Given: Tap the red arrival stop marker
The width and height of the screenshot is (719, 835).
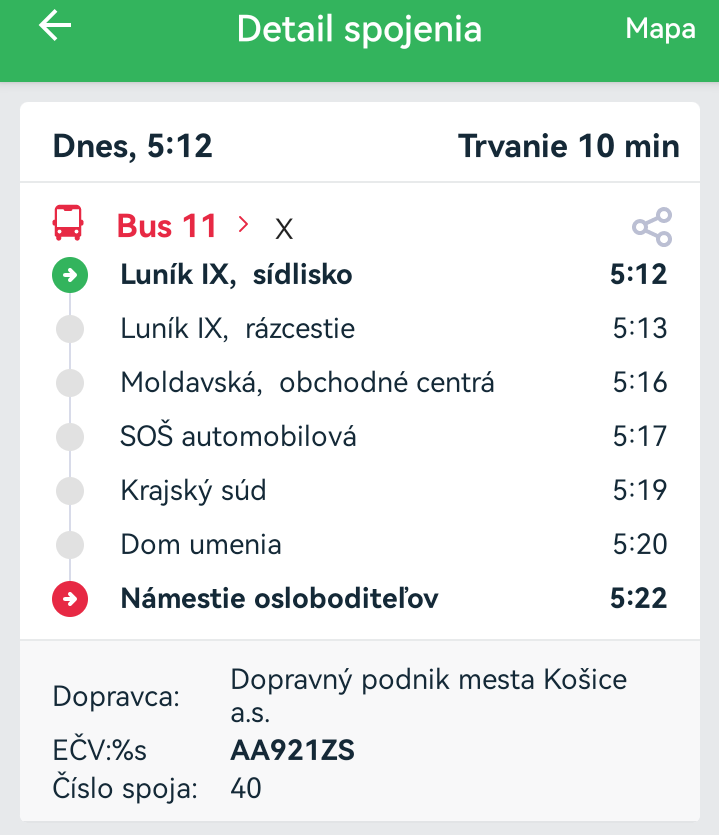Looking at the screenshot, I should tap(70, 599).
